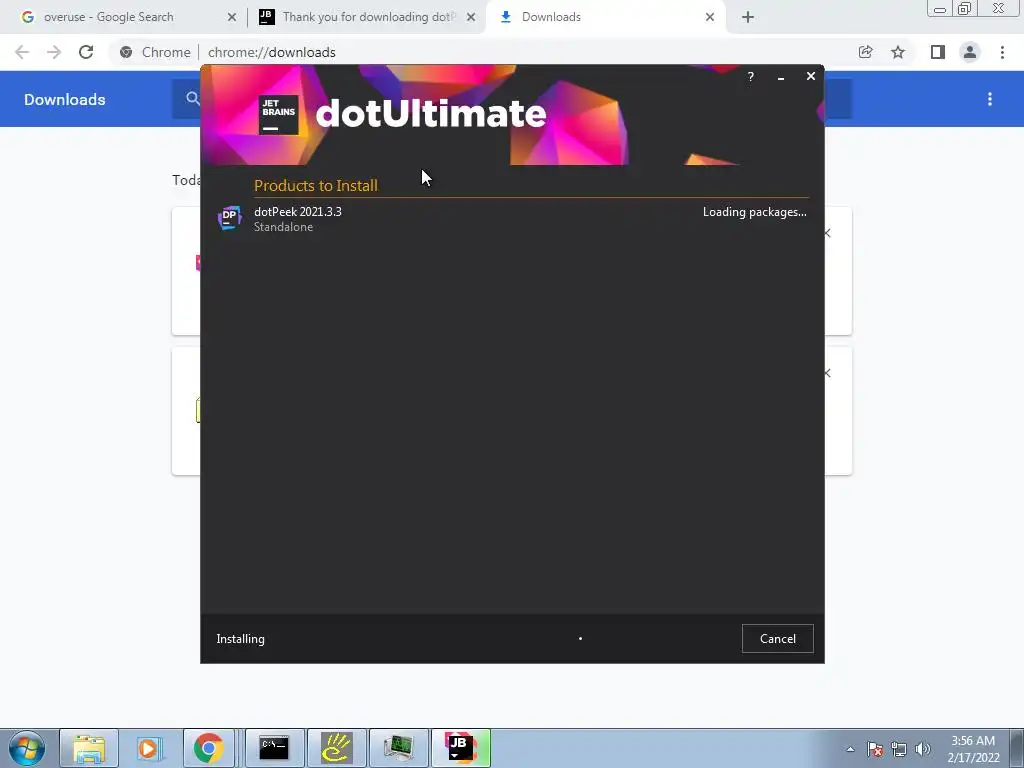Click the Chrome site info icon
This screenshot has width=1024, height=768.
pyautogui.click(x=126, y=52)
